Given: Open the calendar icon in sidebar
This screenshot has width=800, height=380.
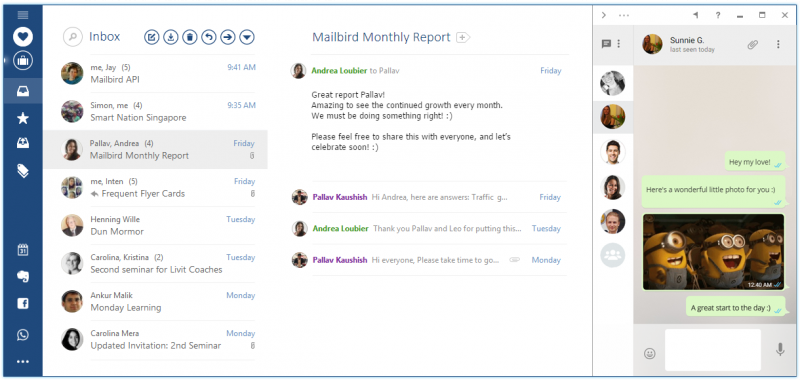Looking at the screenshot, I should 22,250.
